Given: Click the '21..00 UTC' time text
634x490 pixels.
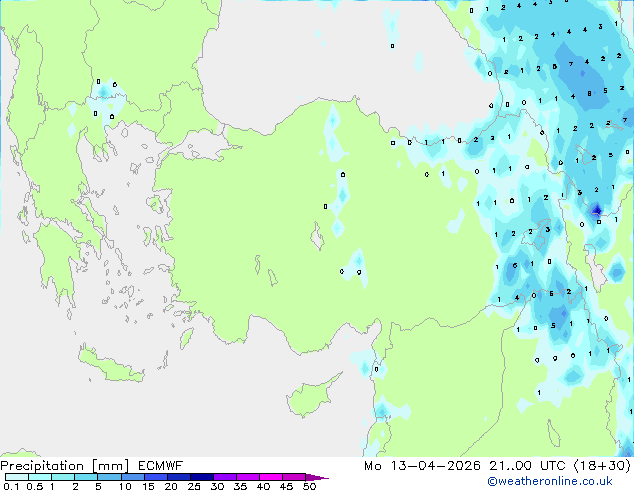Looking at the screenshot, I should pyautogui.click(x=527, y=466).
